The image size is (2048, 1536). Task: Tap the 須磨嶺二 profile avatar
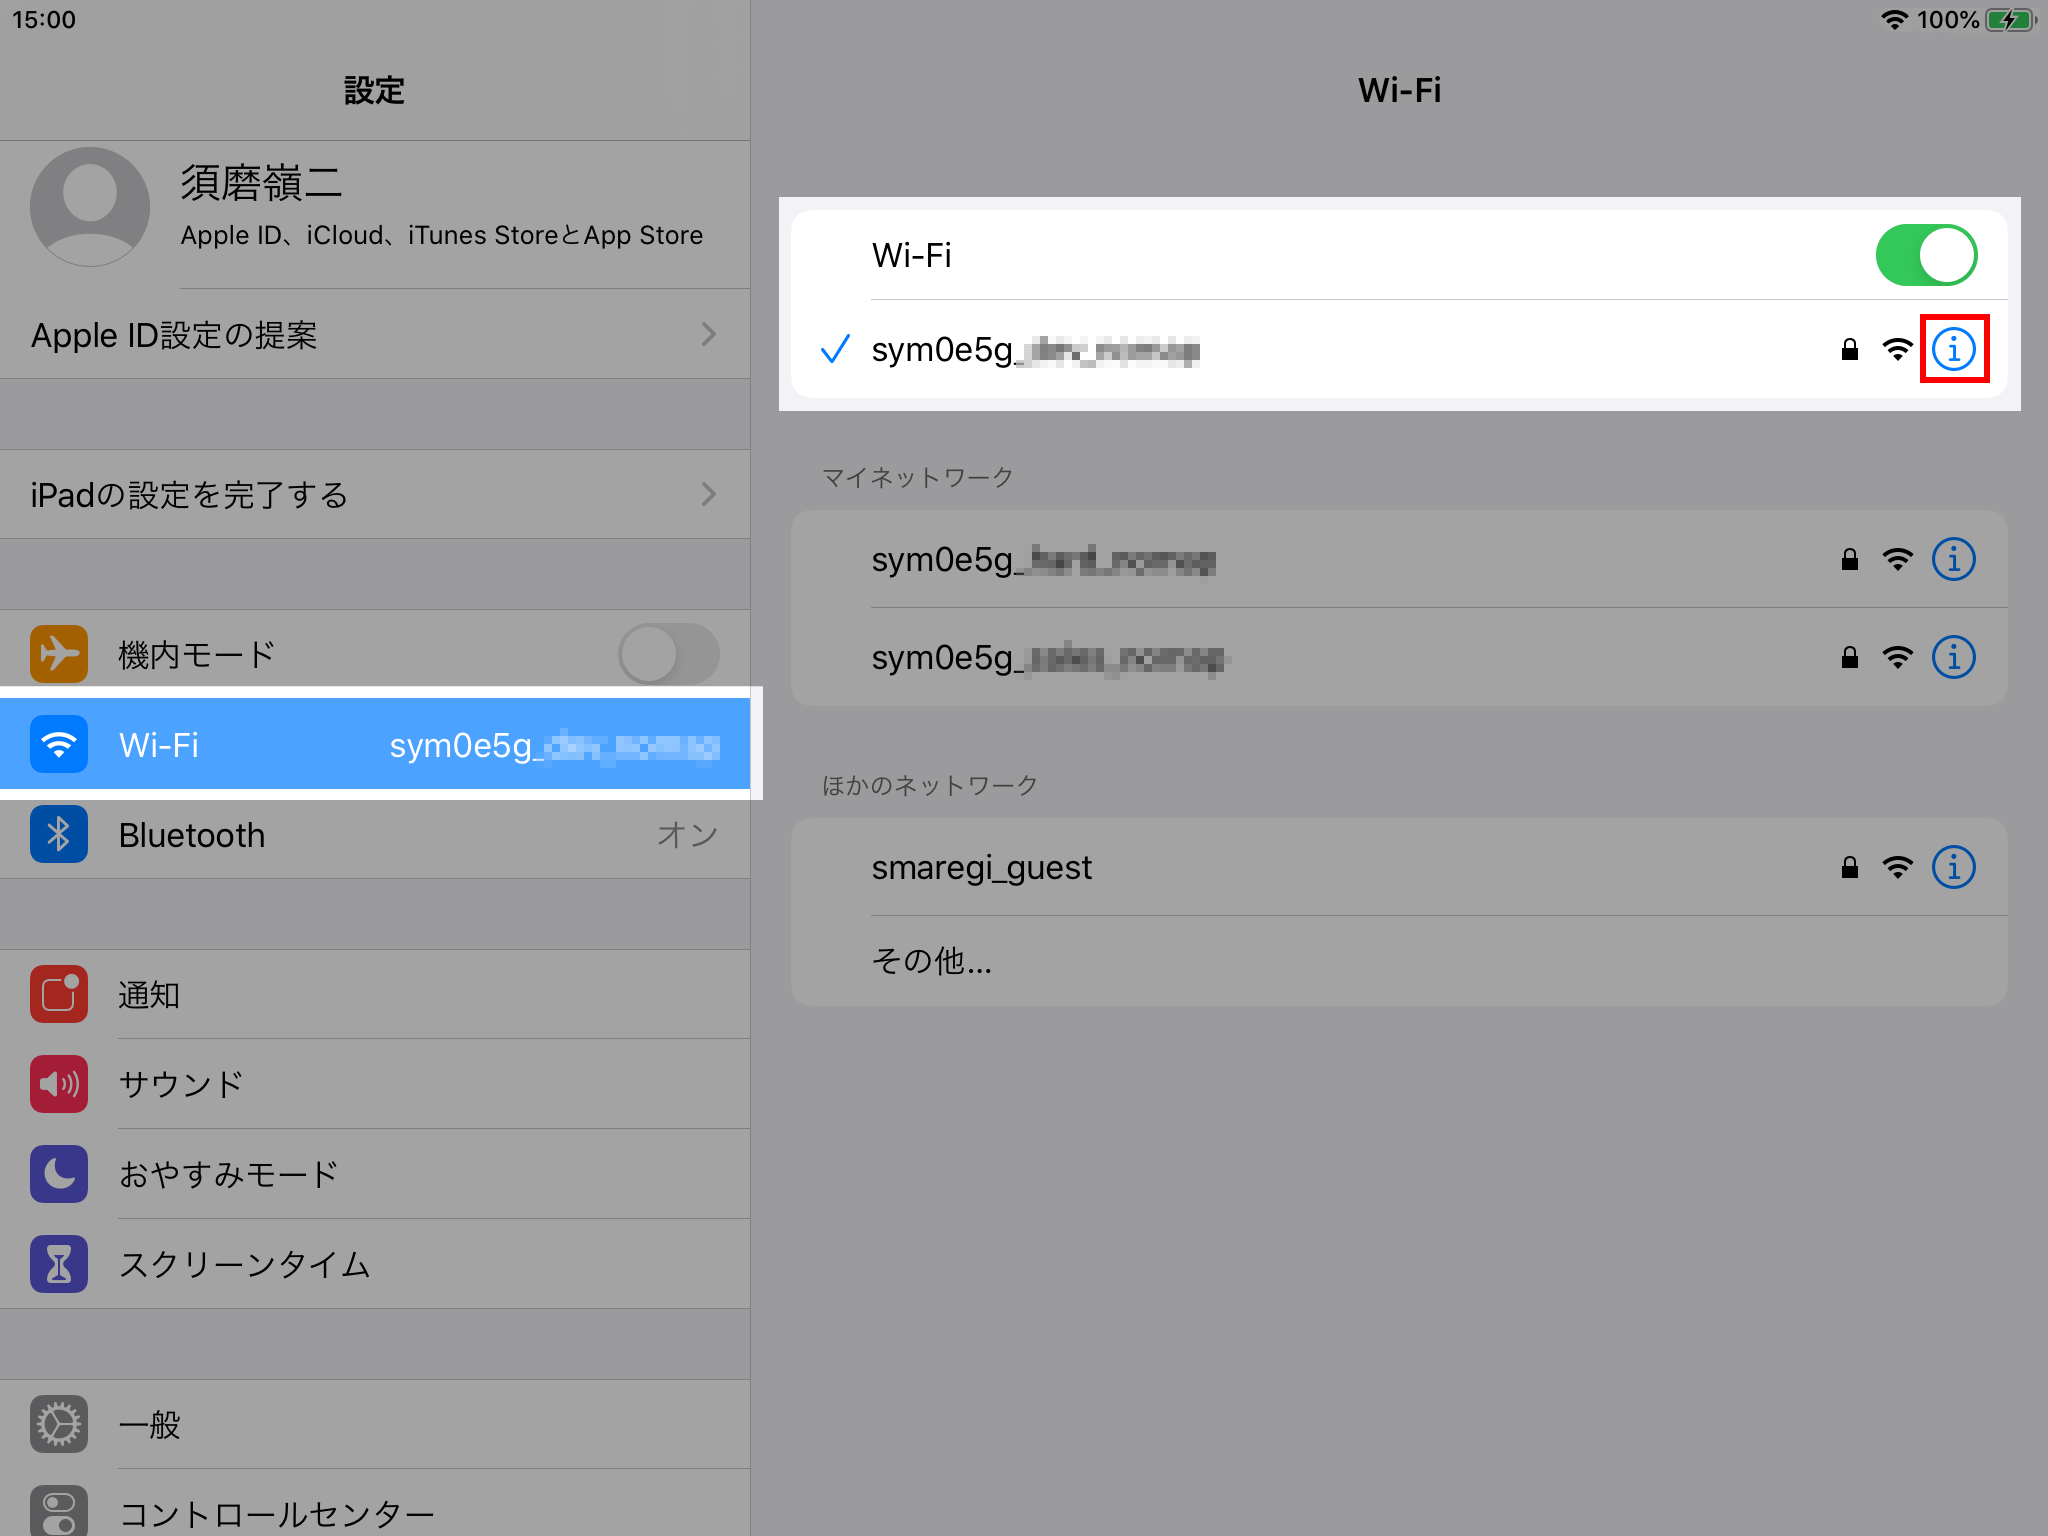tap(90, 207)
